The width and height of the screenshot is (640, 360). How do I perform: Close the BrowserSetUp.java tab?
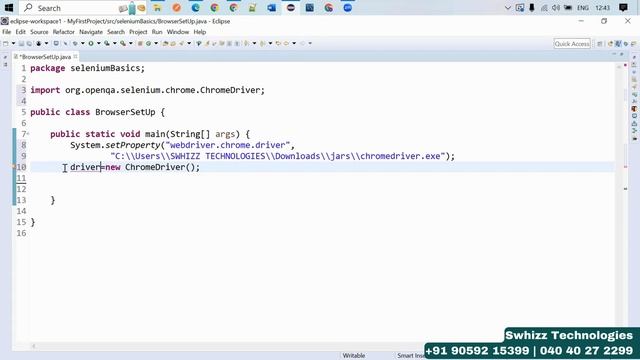coord(76,56)
